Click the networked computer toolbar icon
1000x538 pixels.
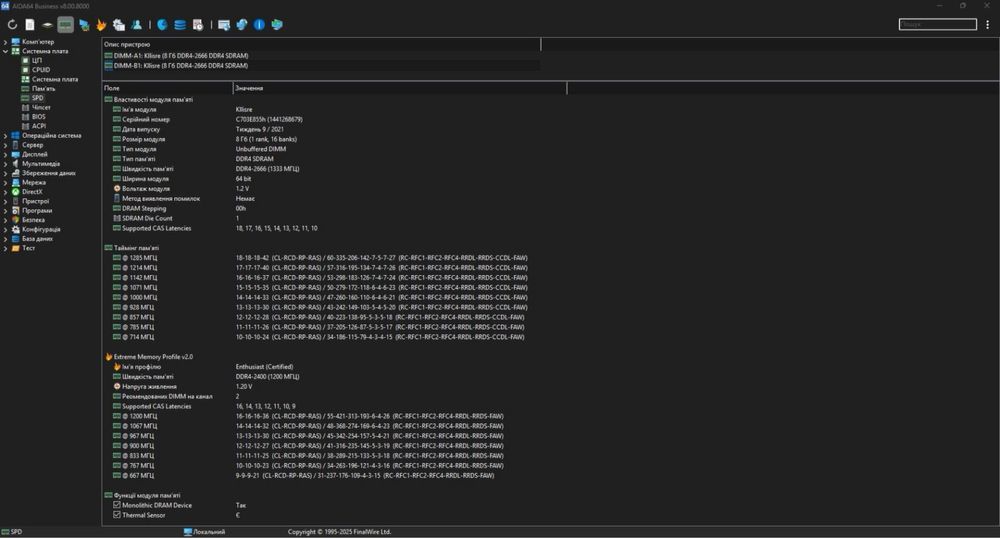[84, 25]
